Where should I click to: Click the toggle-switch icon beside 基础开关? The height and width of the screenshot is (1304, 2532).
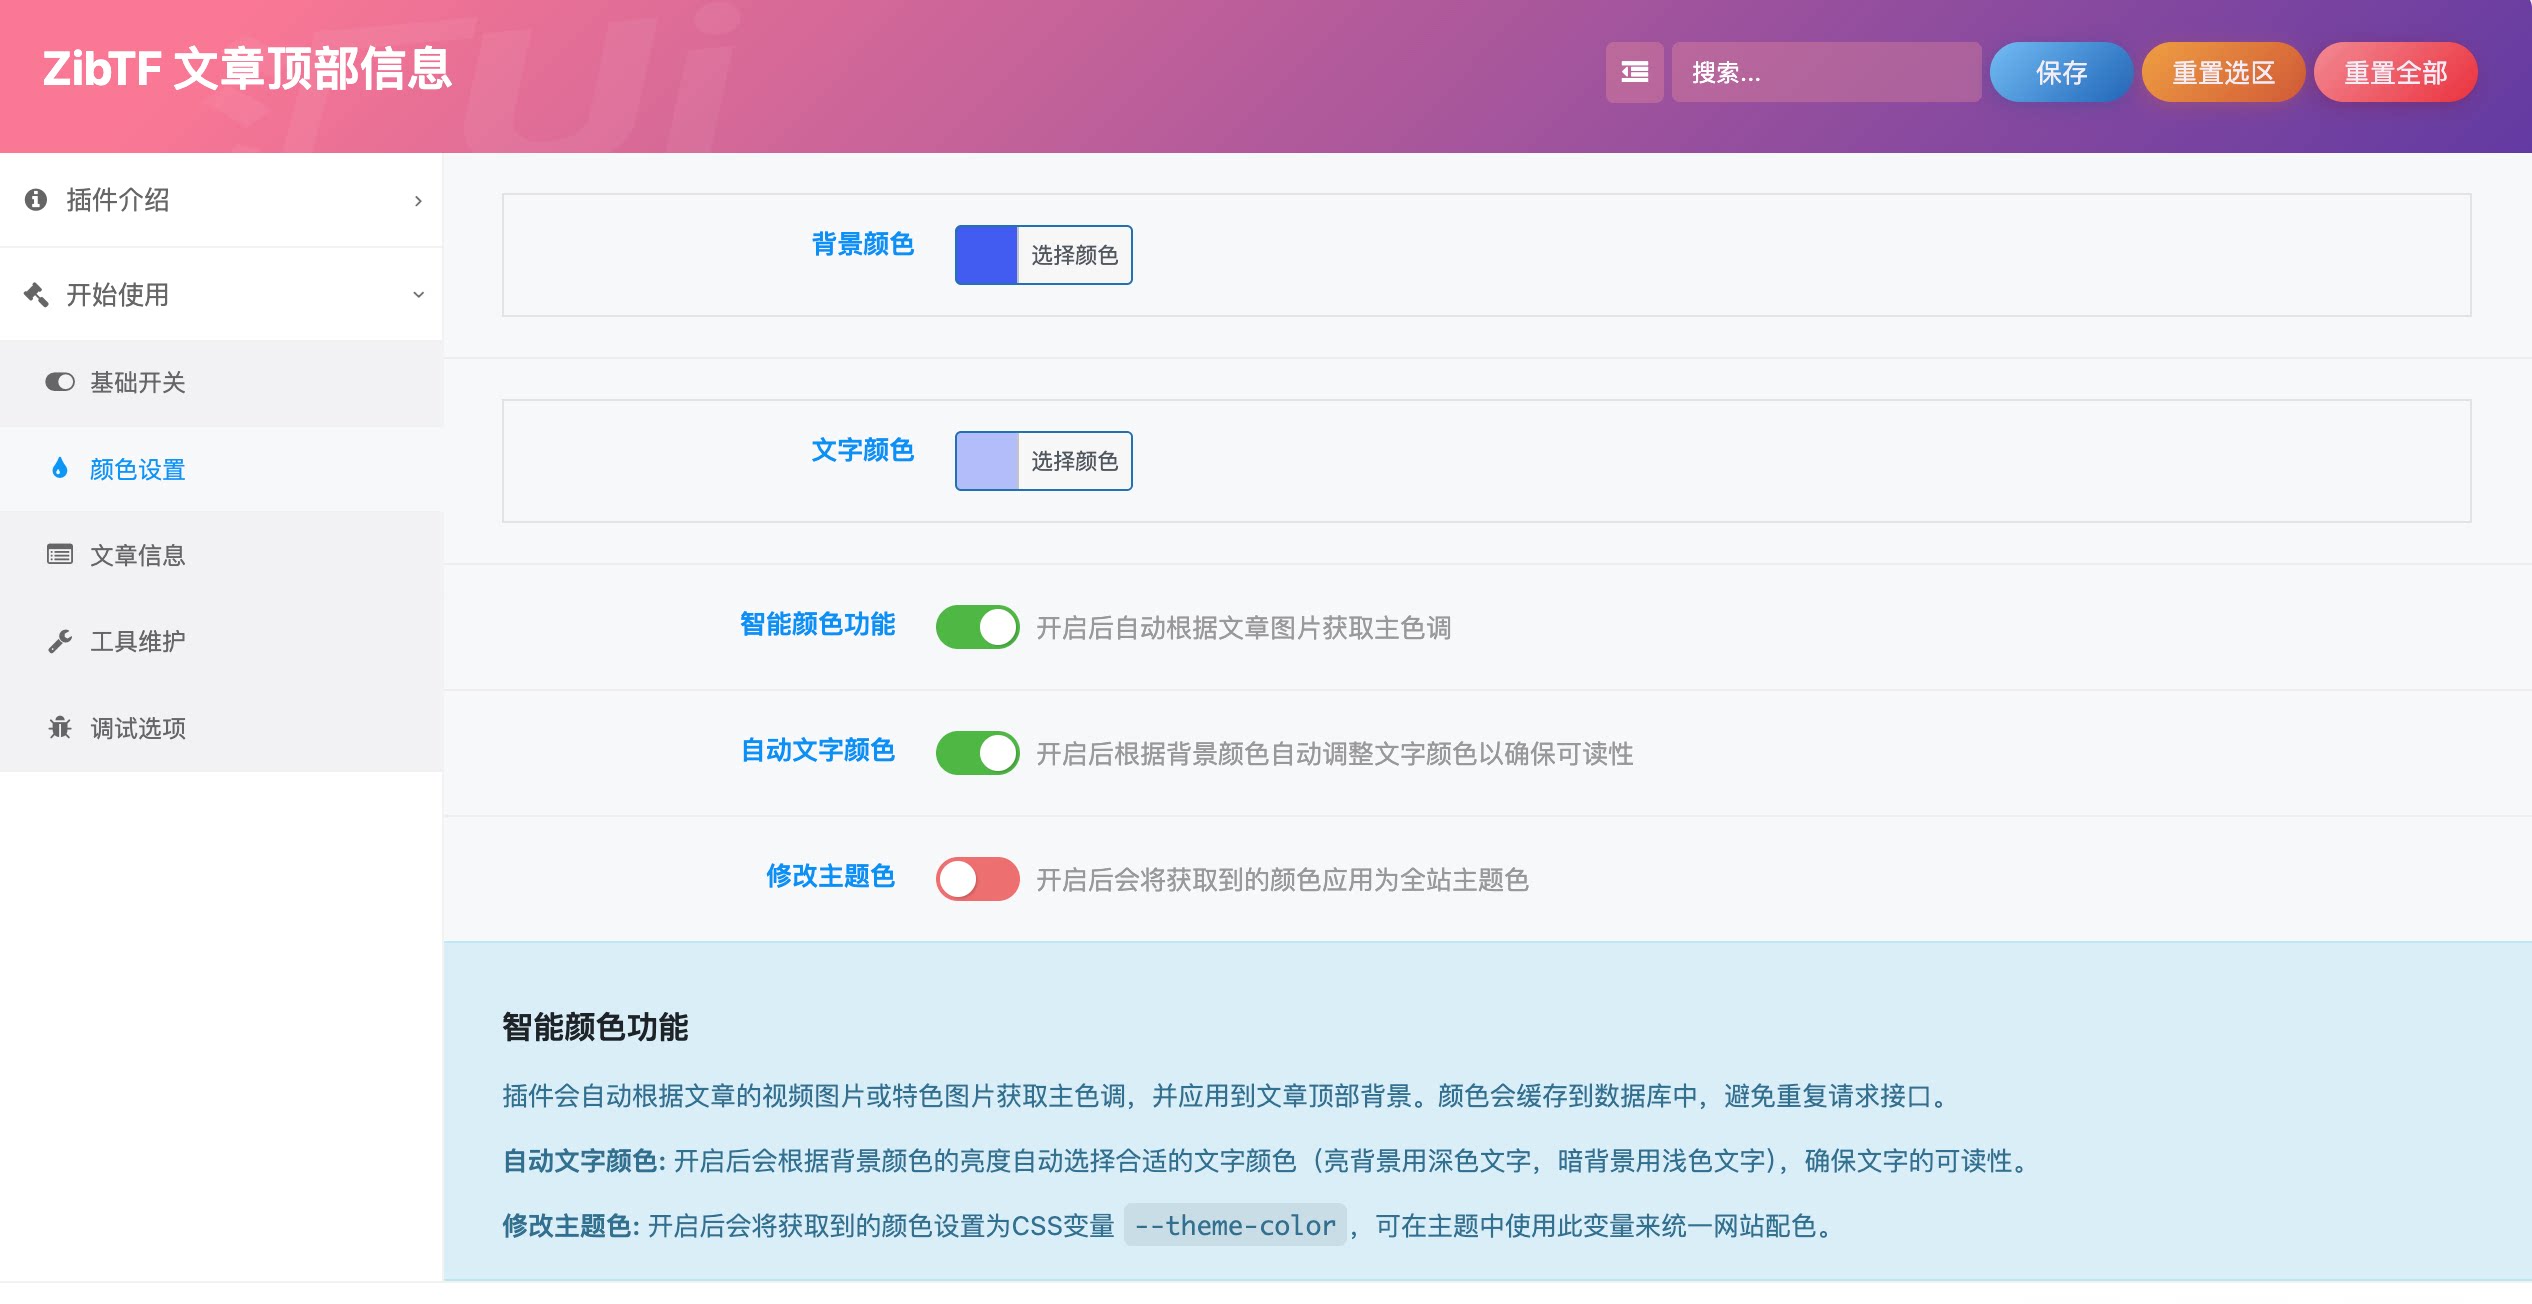point(60,382)
